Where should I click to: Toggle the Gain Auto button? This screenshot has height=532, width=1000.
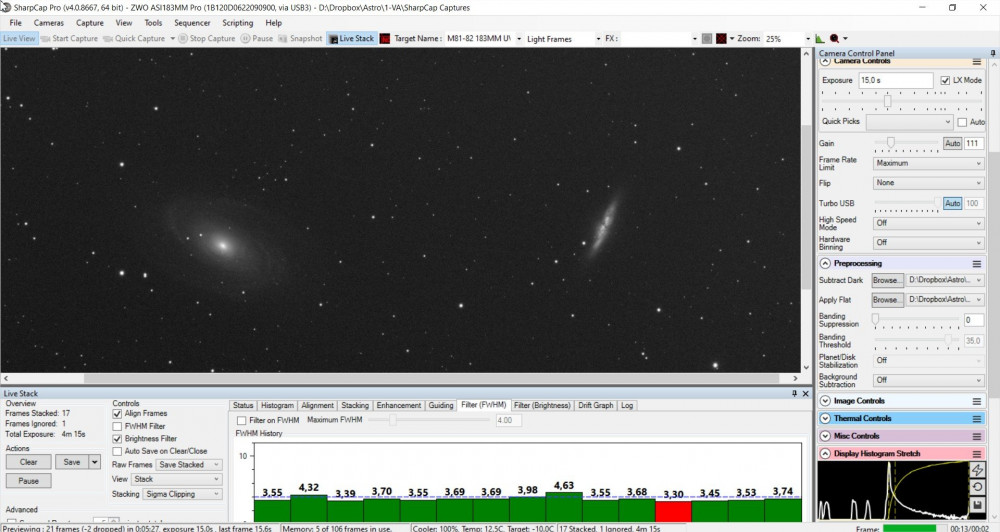pos(952,144)
